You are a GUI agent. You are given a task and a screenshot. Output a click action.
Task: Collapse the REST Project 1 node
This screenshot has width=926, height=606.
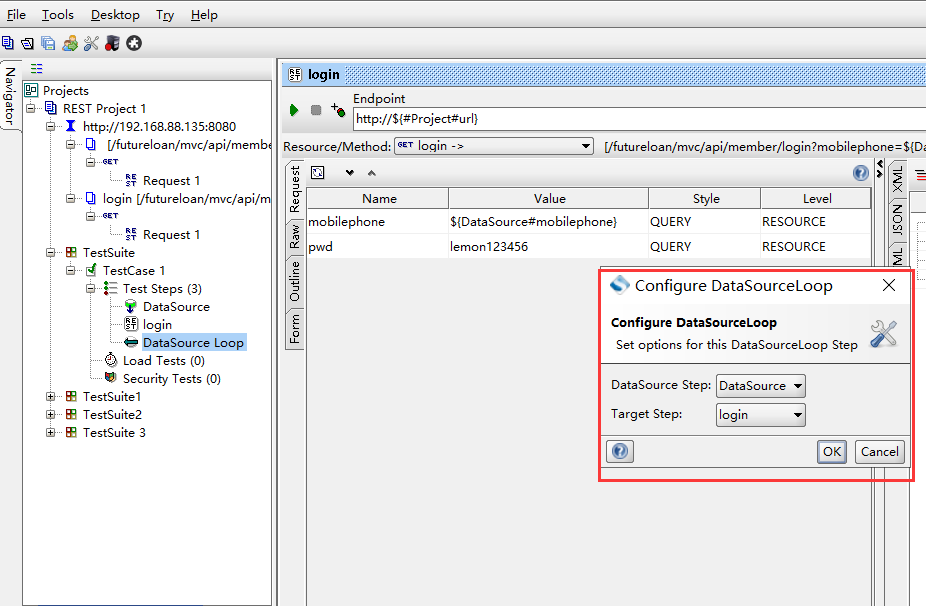[31, 108]
